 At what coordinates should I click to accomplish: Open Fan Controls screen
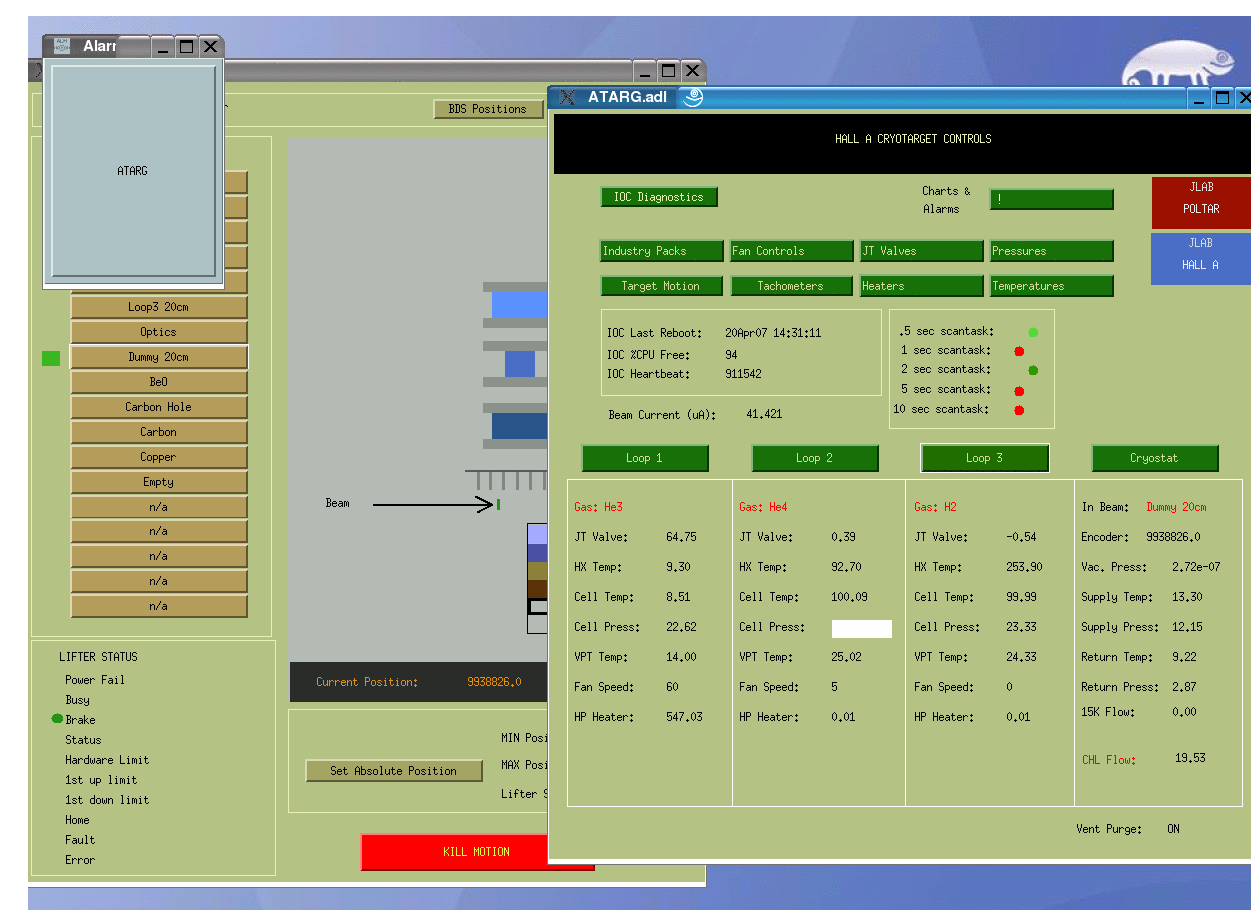pos(792,251)
